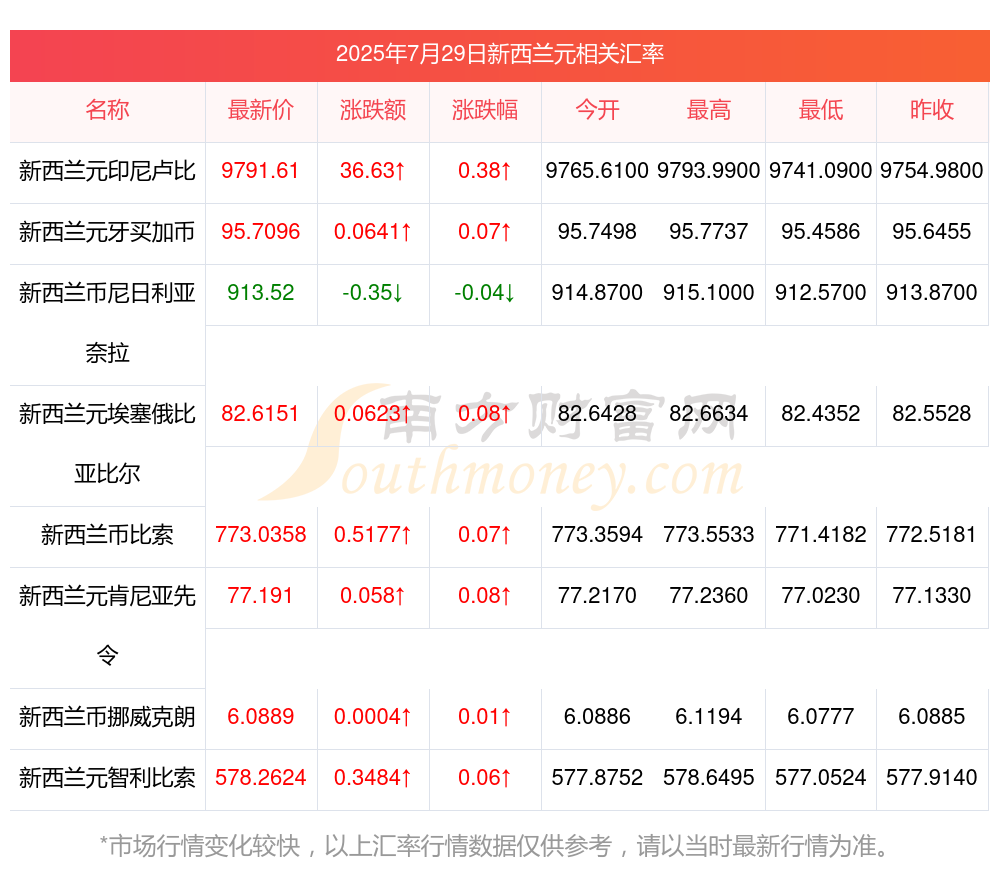Click change percent -0.04↓
This screenshot has width=1000, height=877.
click(x=485, y=293)
